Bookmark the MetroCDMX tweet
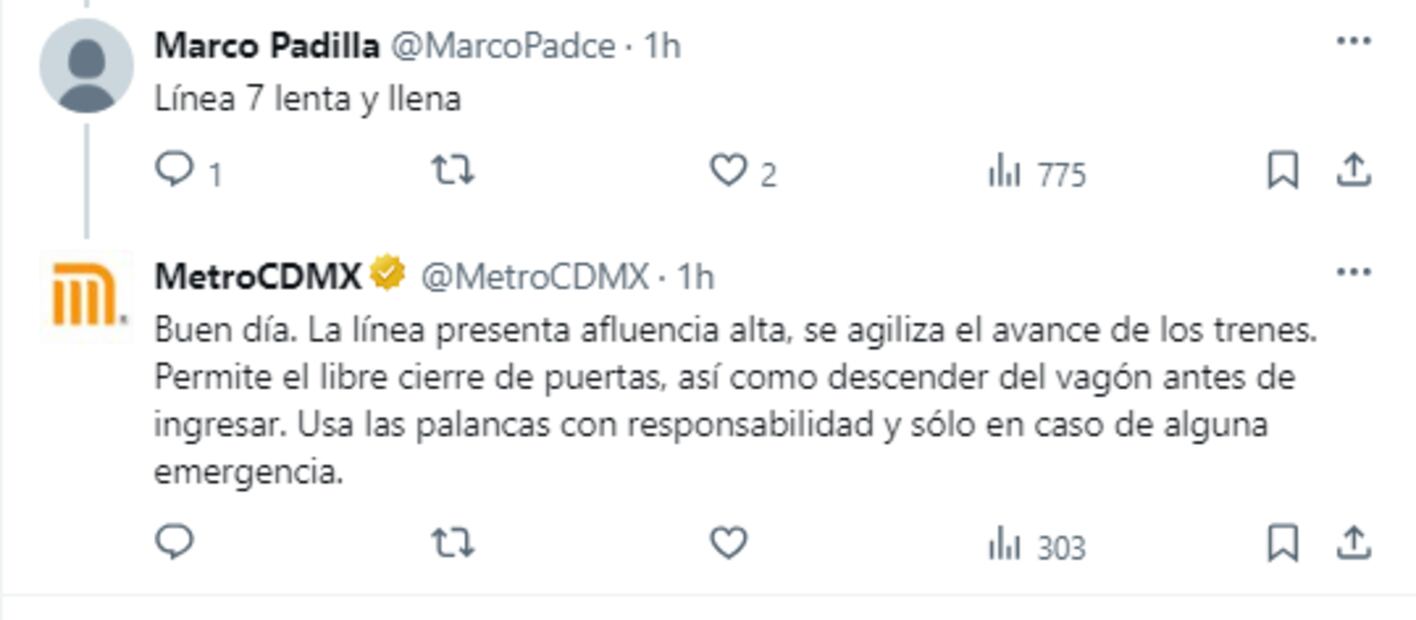 click(1282, 543)
